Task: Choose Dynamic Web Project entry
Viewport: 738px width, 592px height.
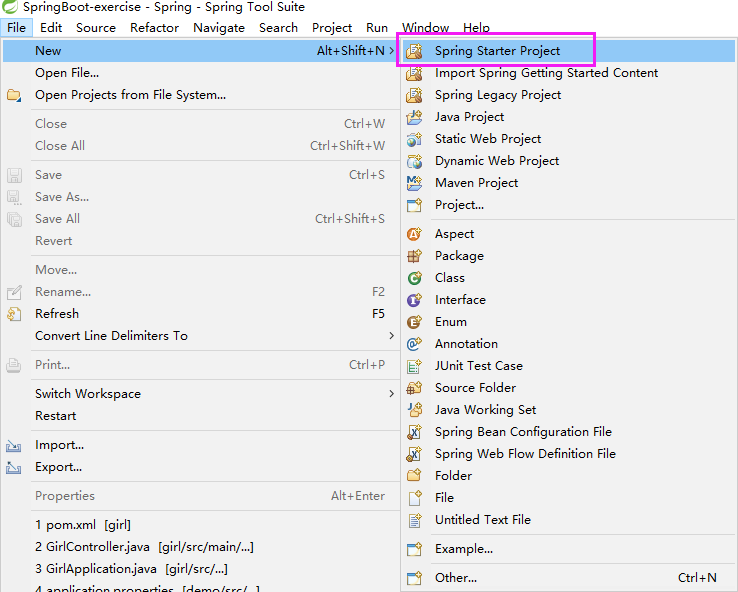Action: [x=569, y=161]
